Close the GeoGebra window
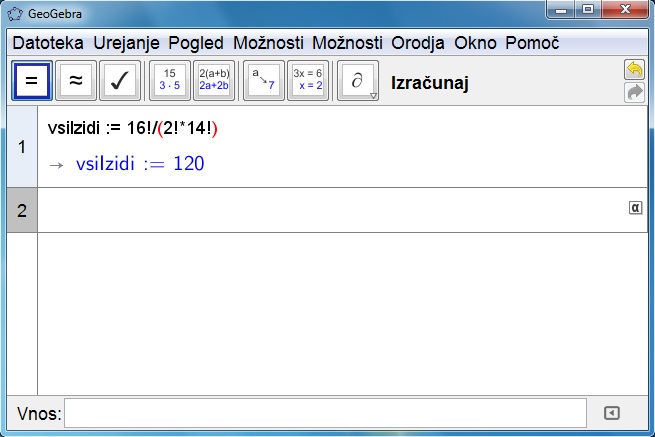Screen dimensions: 655x437 pos(625,10)
